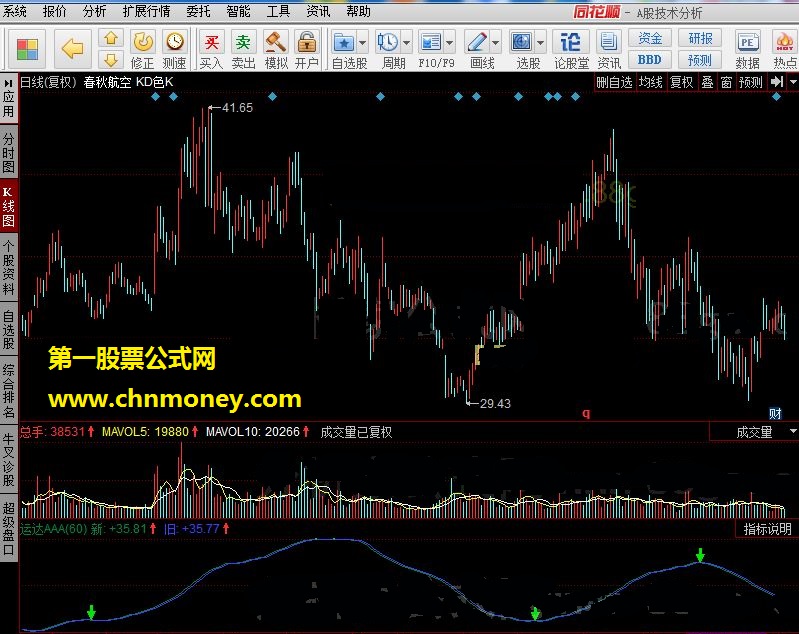799x634 pixels.
Task: Open the F10/F9 info icon
Action: 431,43
